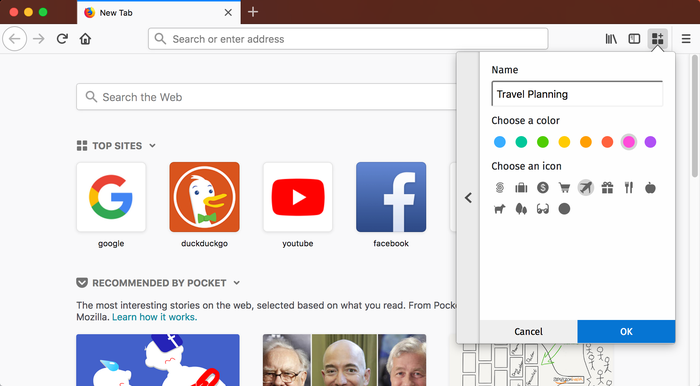Select the gift box container icon

pos(607,188)
